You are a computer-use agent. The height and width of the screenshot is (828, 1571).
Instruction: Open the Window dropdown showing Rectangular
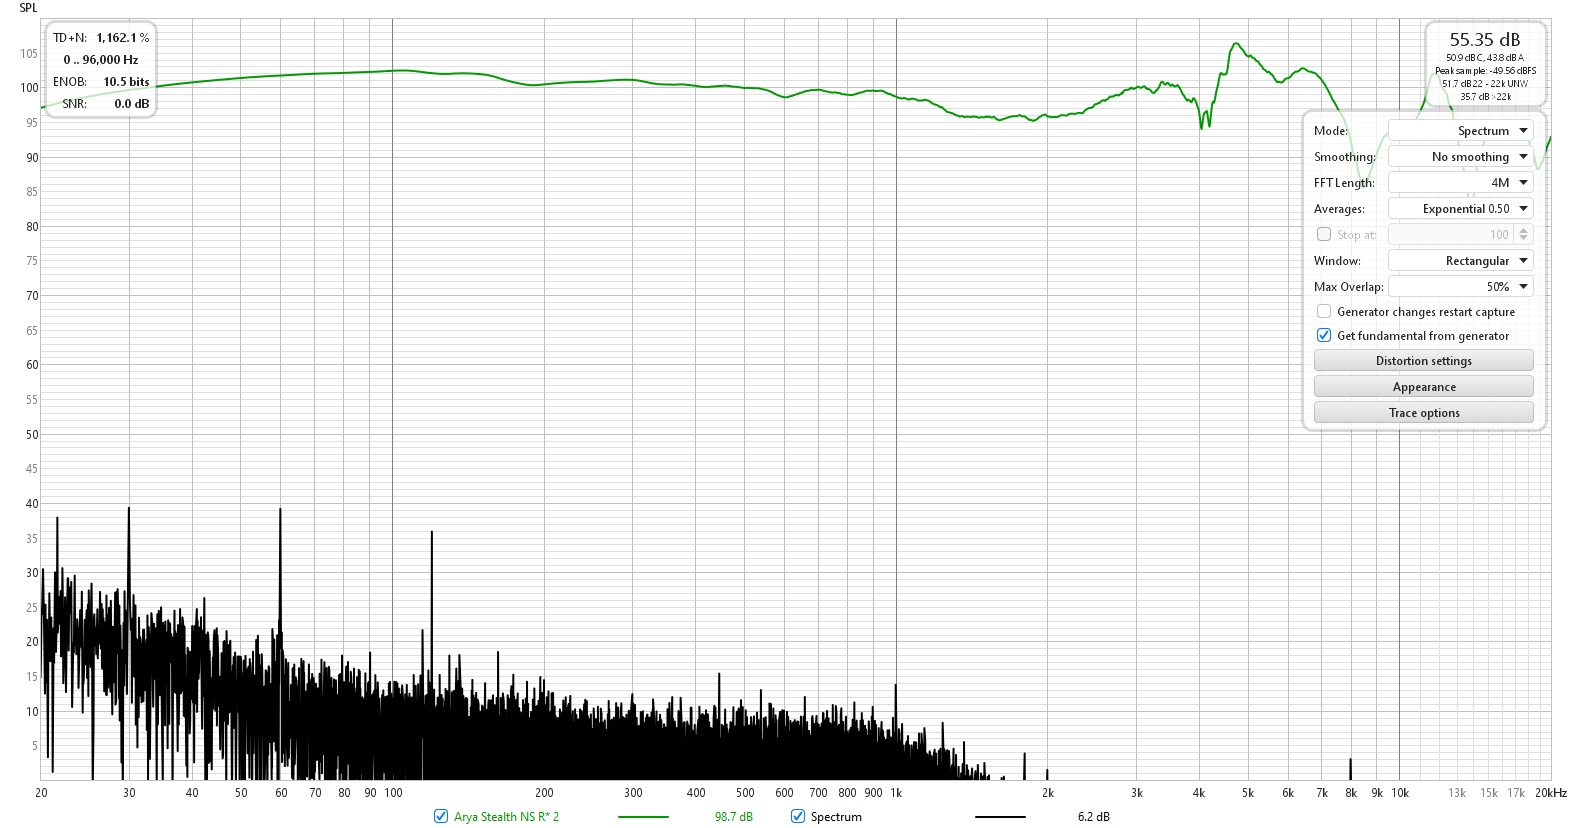click(x=1460, y=261)
